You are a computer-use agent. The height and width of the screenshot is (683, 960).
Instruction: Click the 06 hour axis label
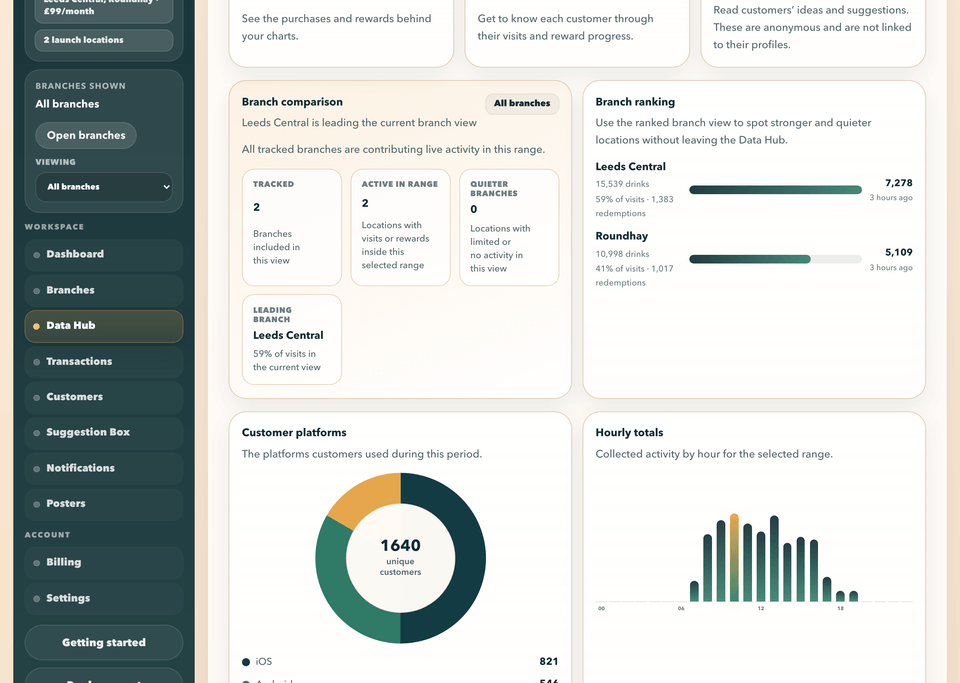[681, 608]
